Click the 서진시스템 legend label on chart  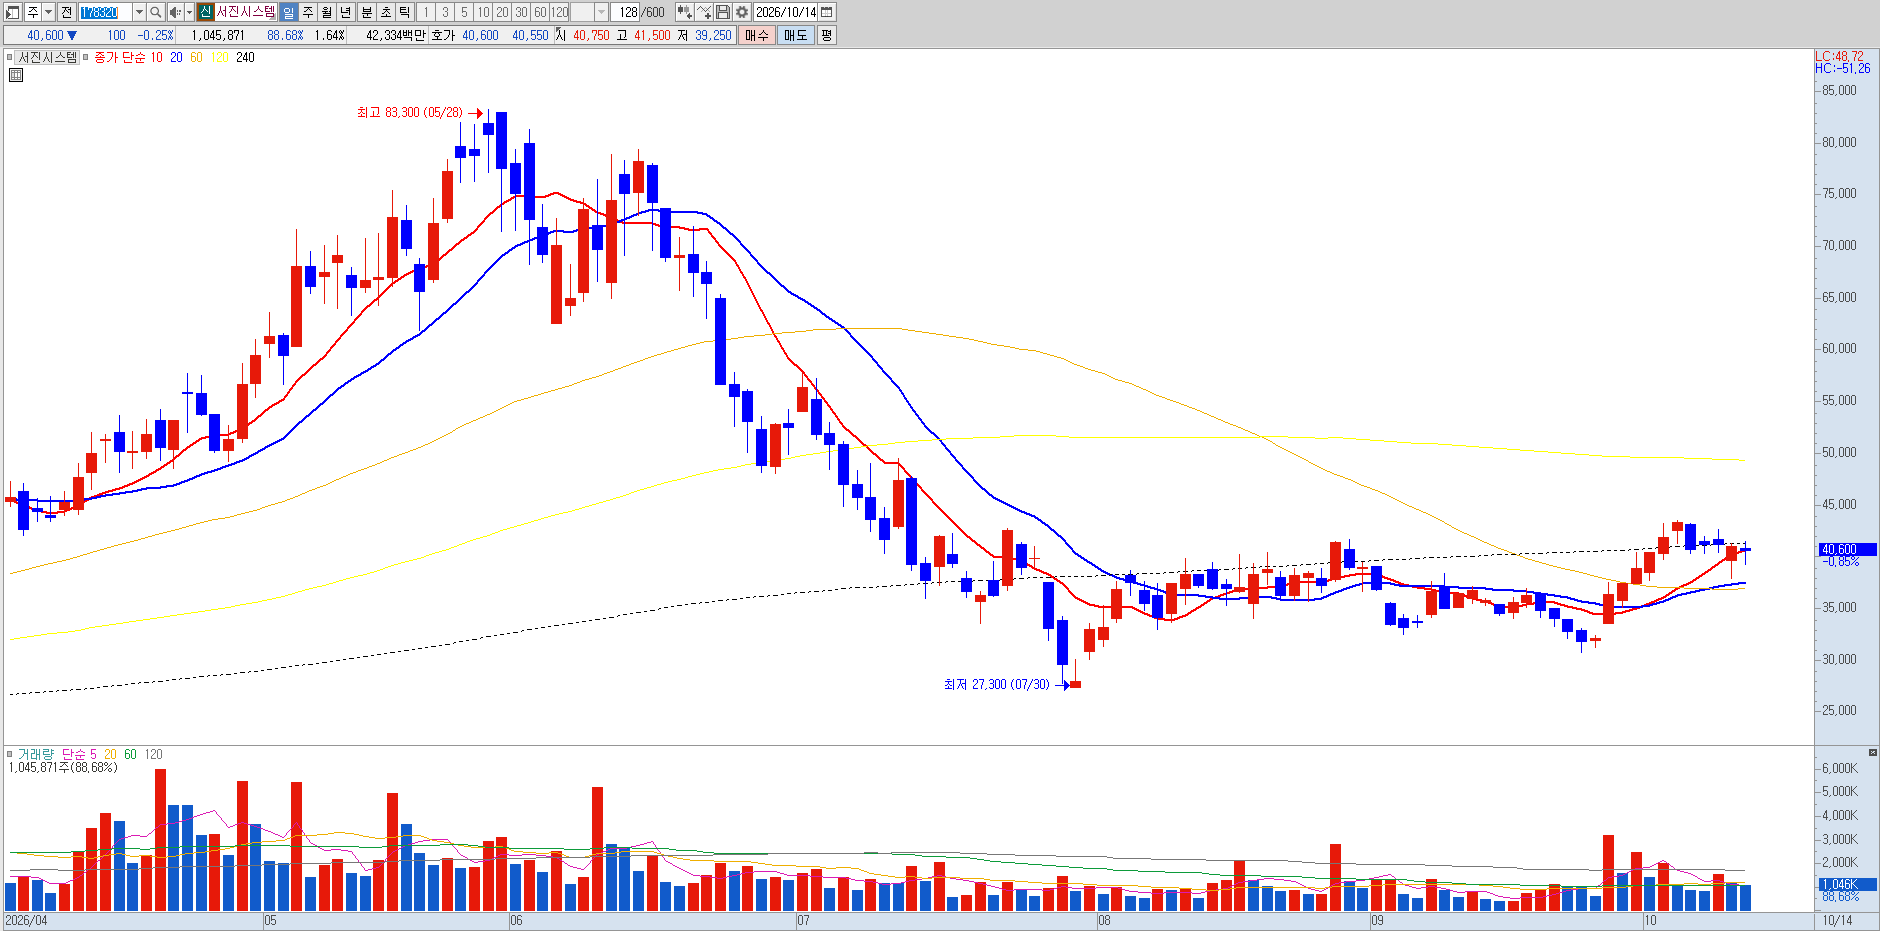coord(48,57)
